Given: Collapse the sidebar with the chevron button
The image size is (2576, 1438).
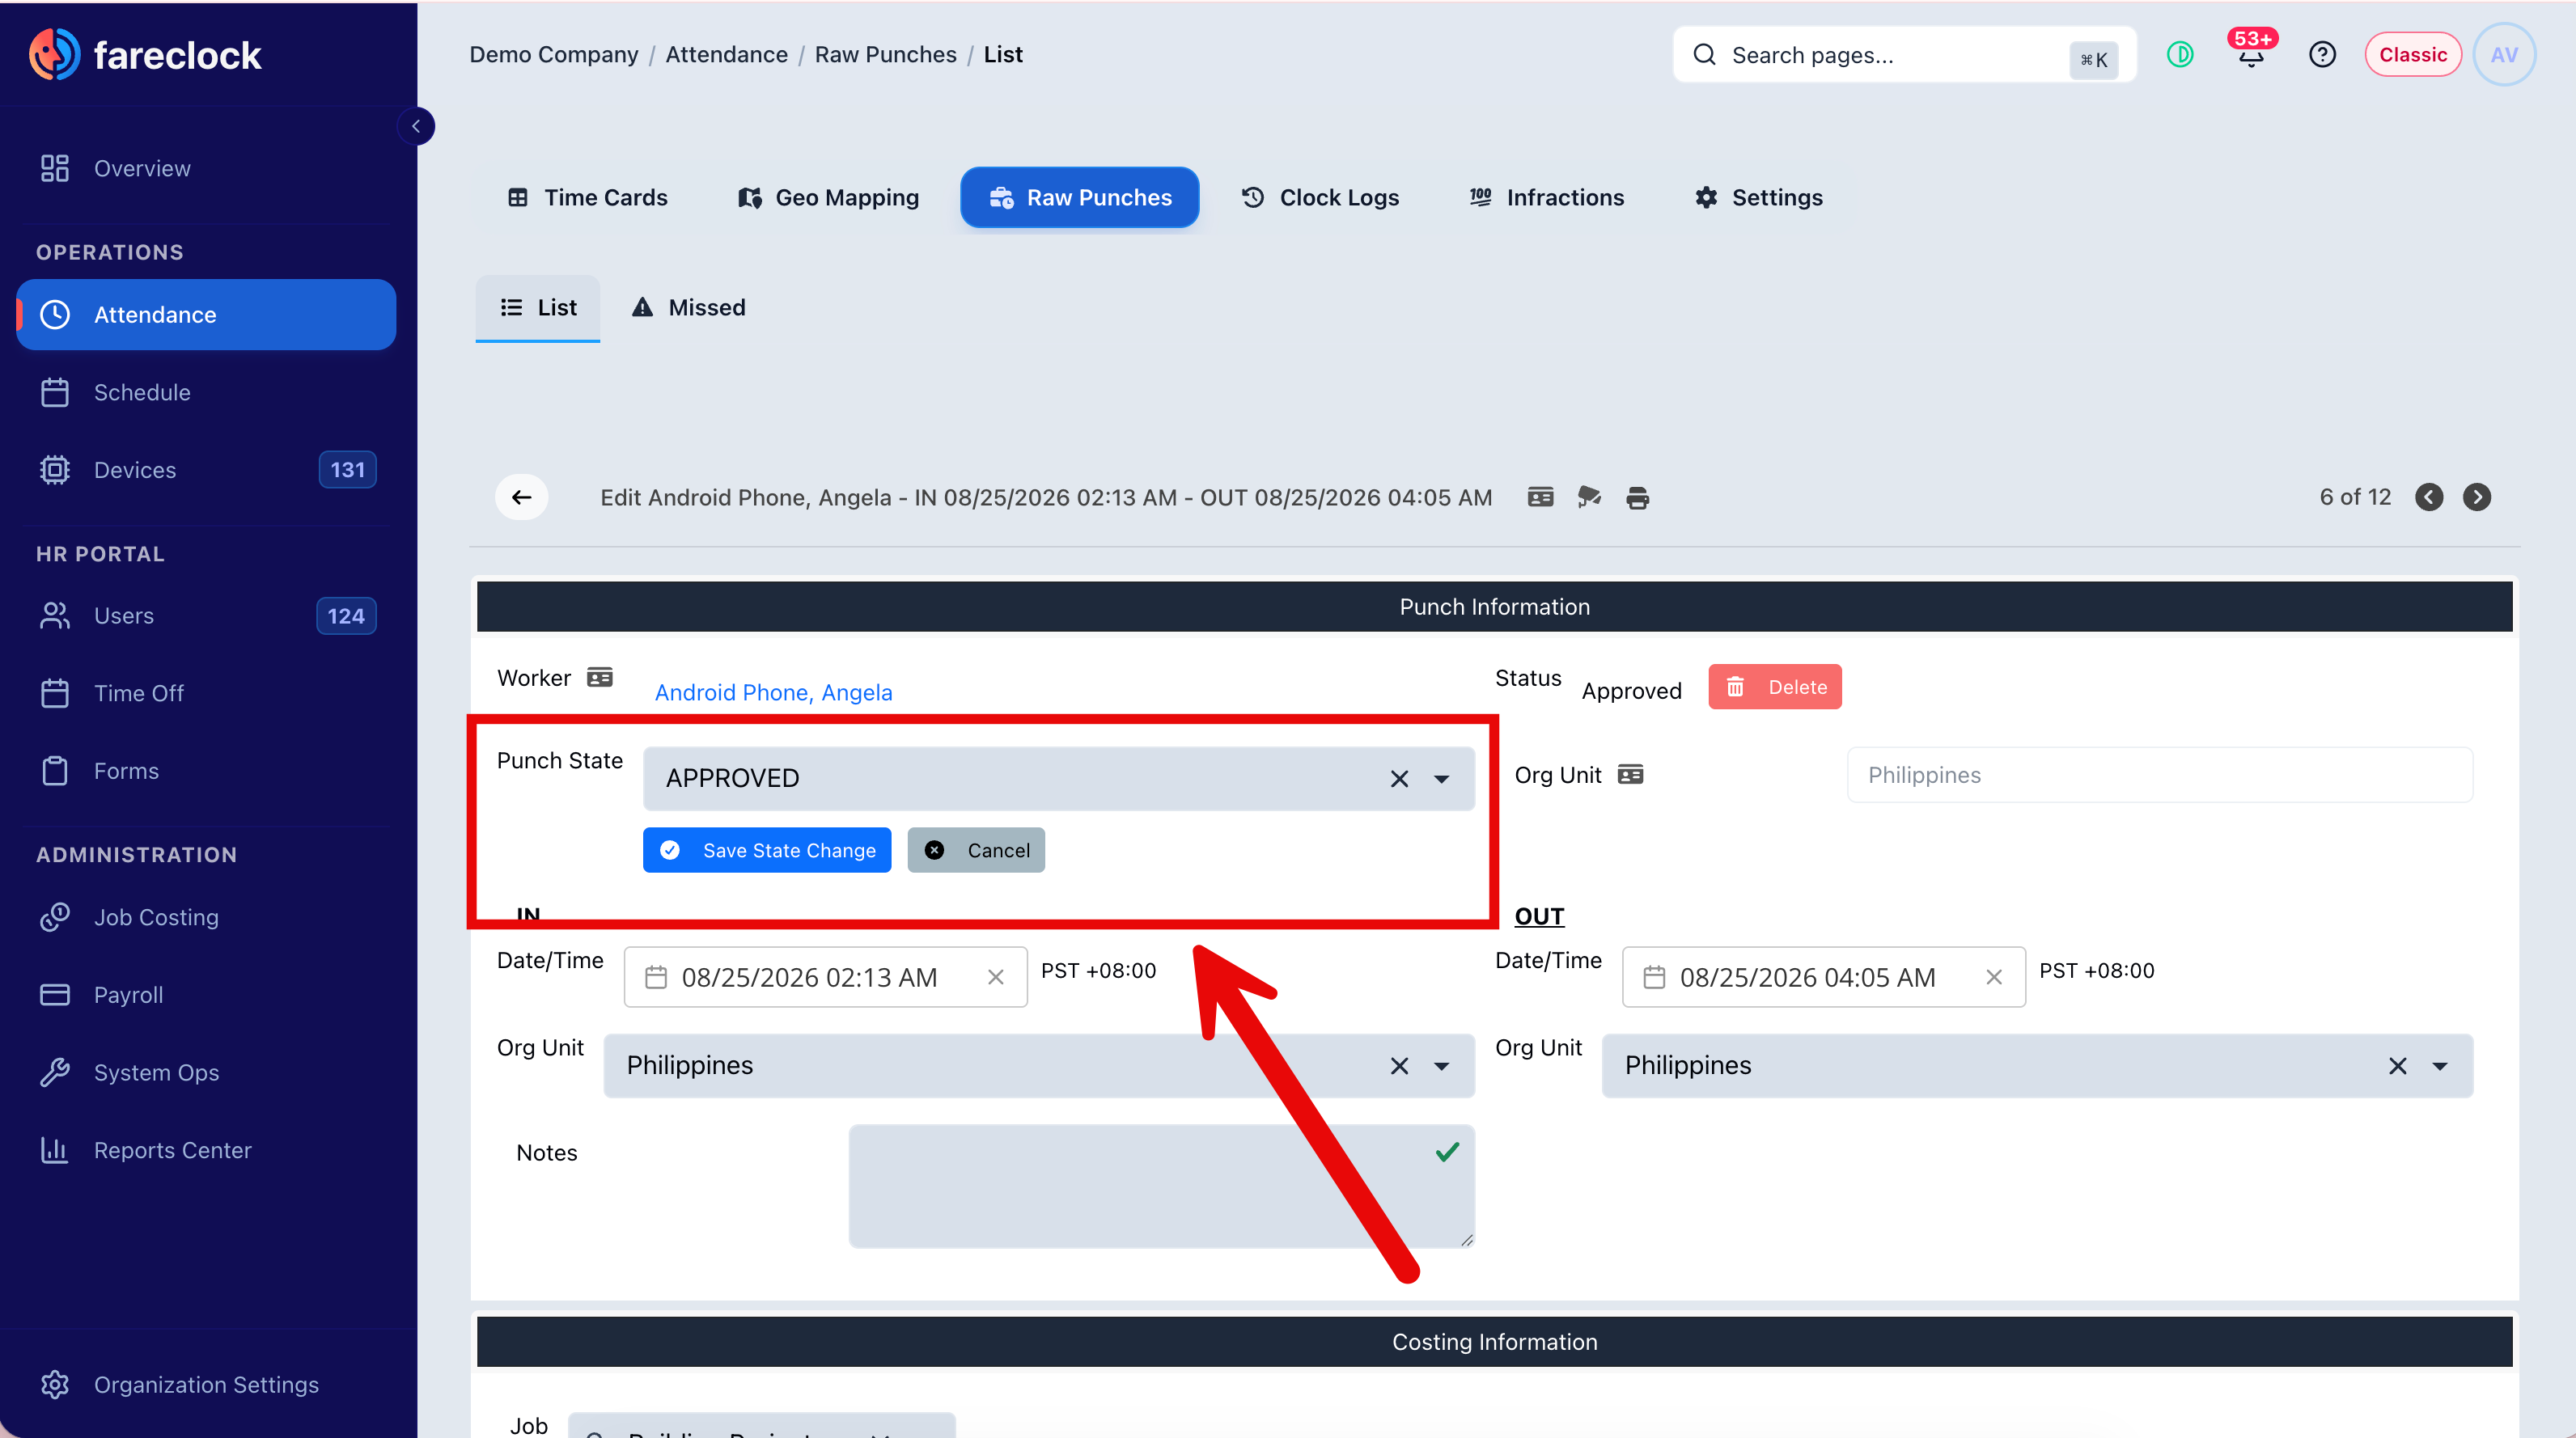Looking at the screenshot, I should pyautogui.click(x=416, y=126).
